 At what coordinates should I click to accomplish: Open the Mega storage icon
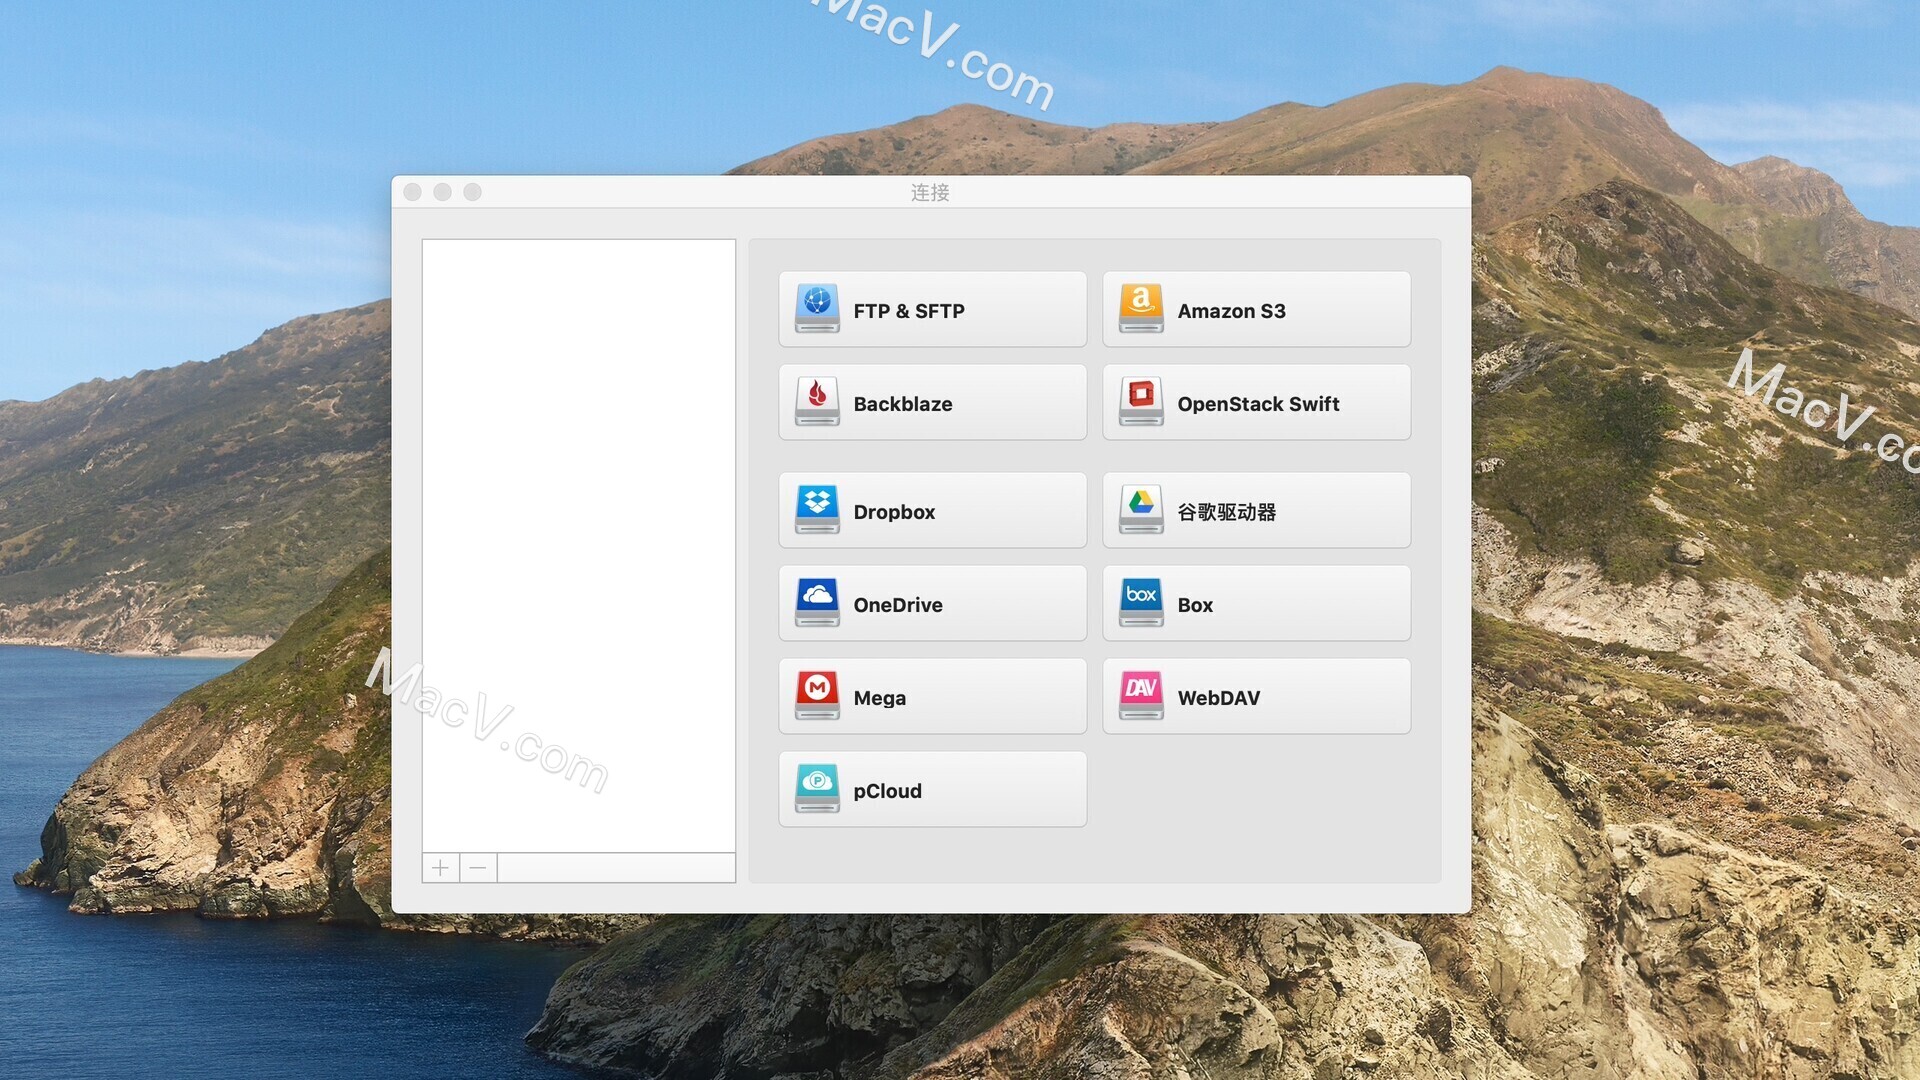click(816, 696)
